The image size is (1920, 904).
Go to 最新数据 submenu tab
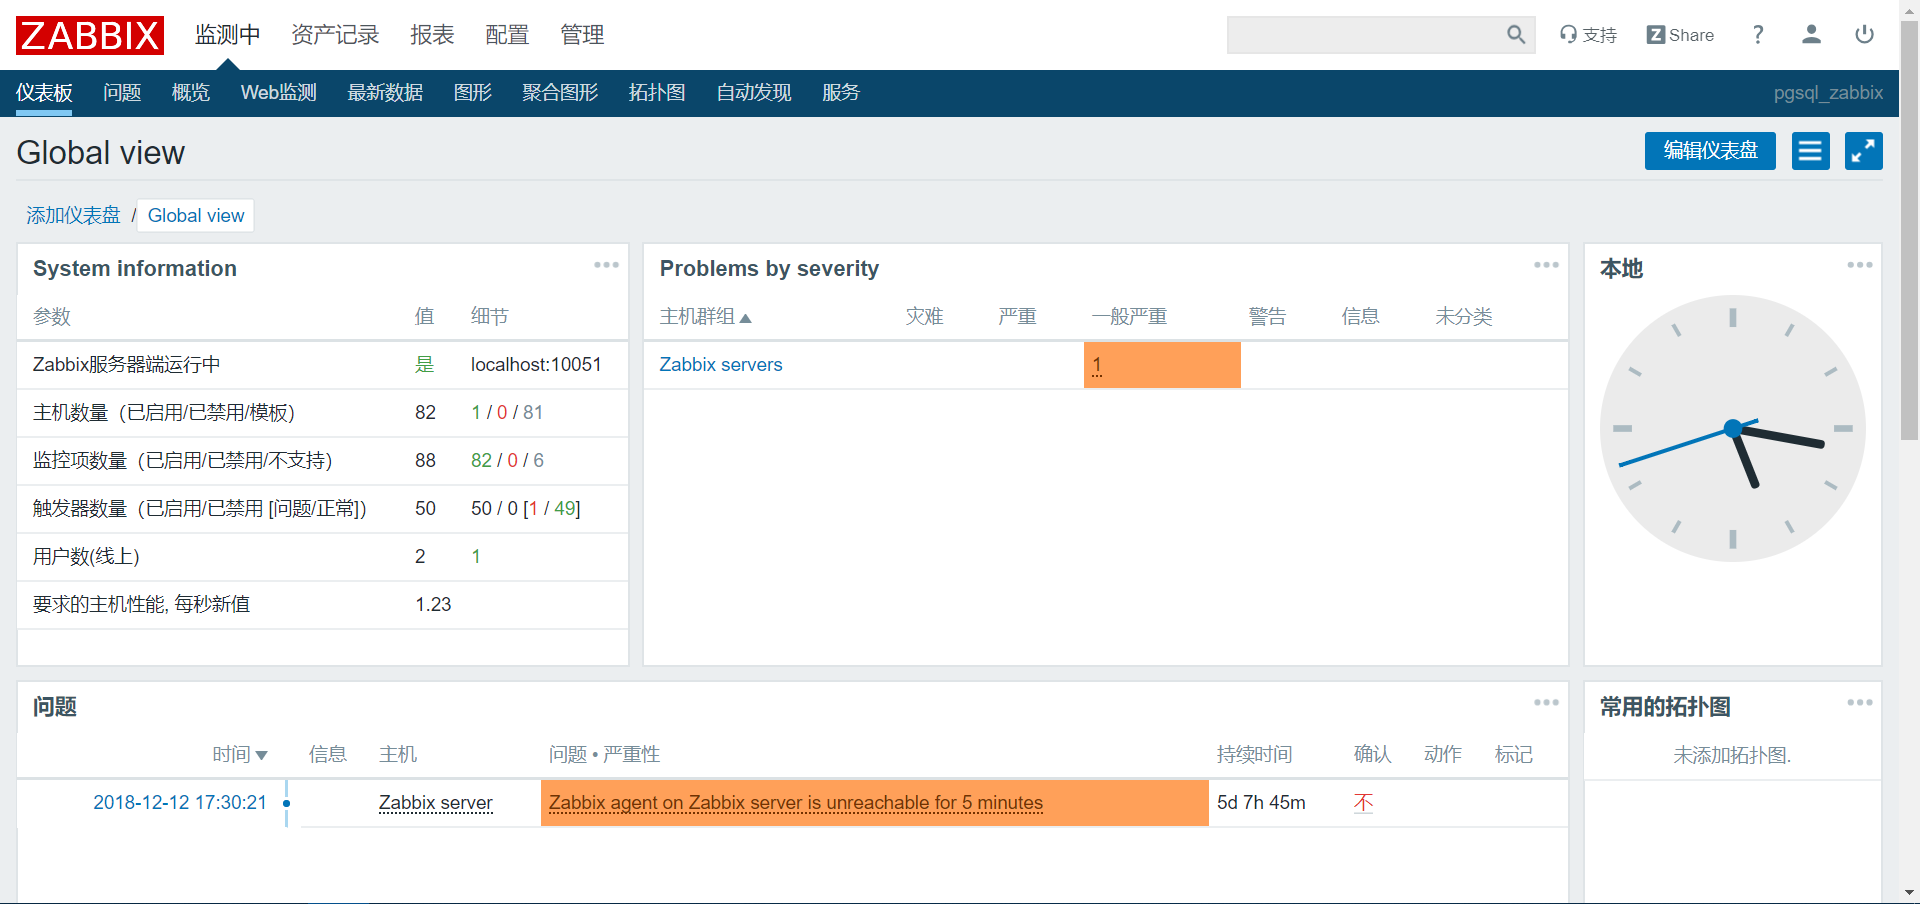tap(385, 93)
